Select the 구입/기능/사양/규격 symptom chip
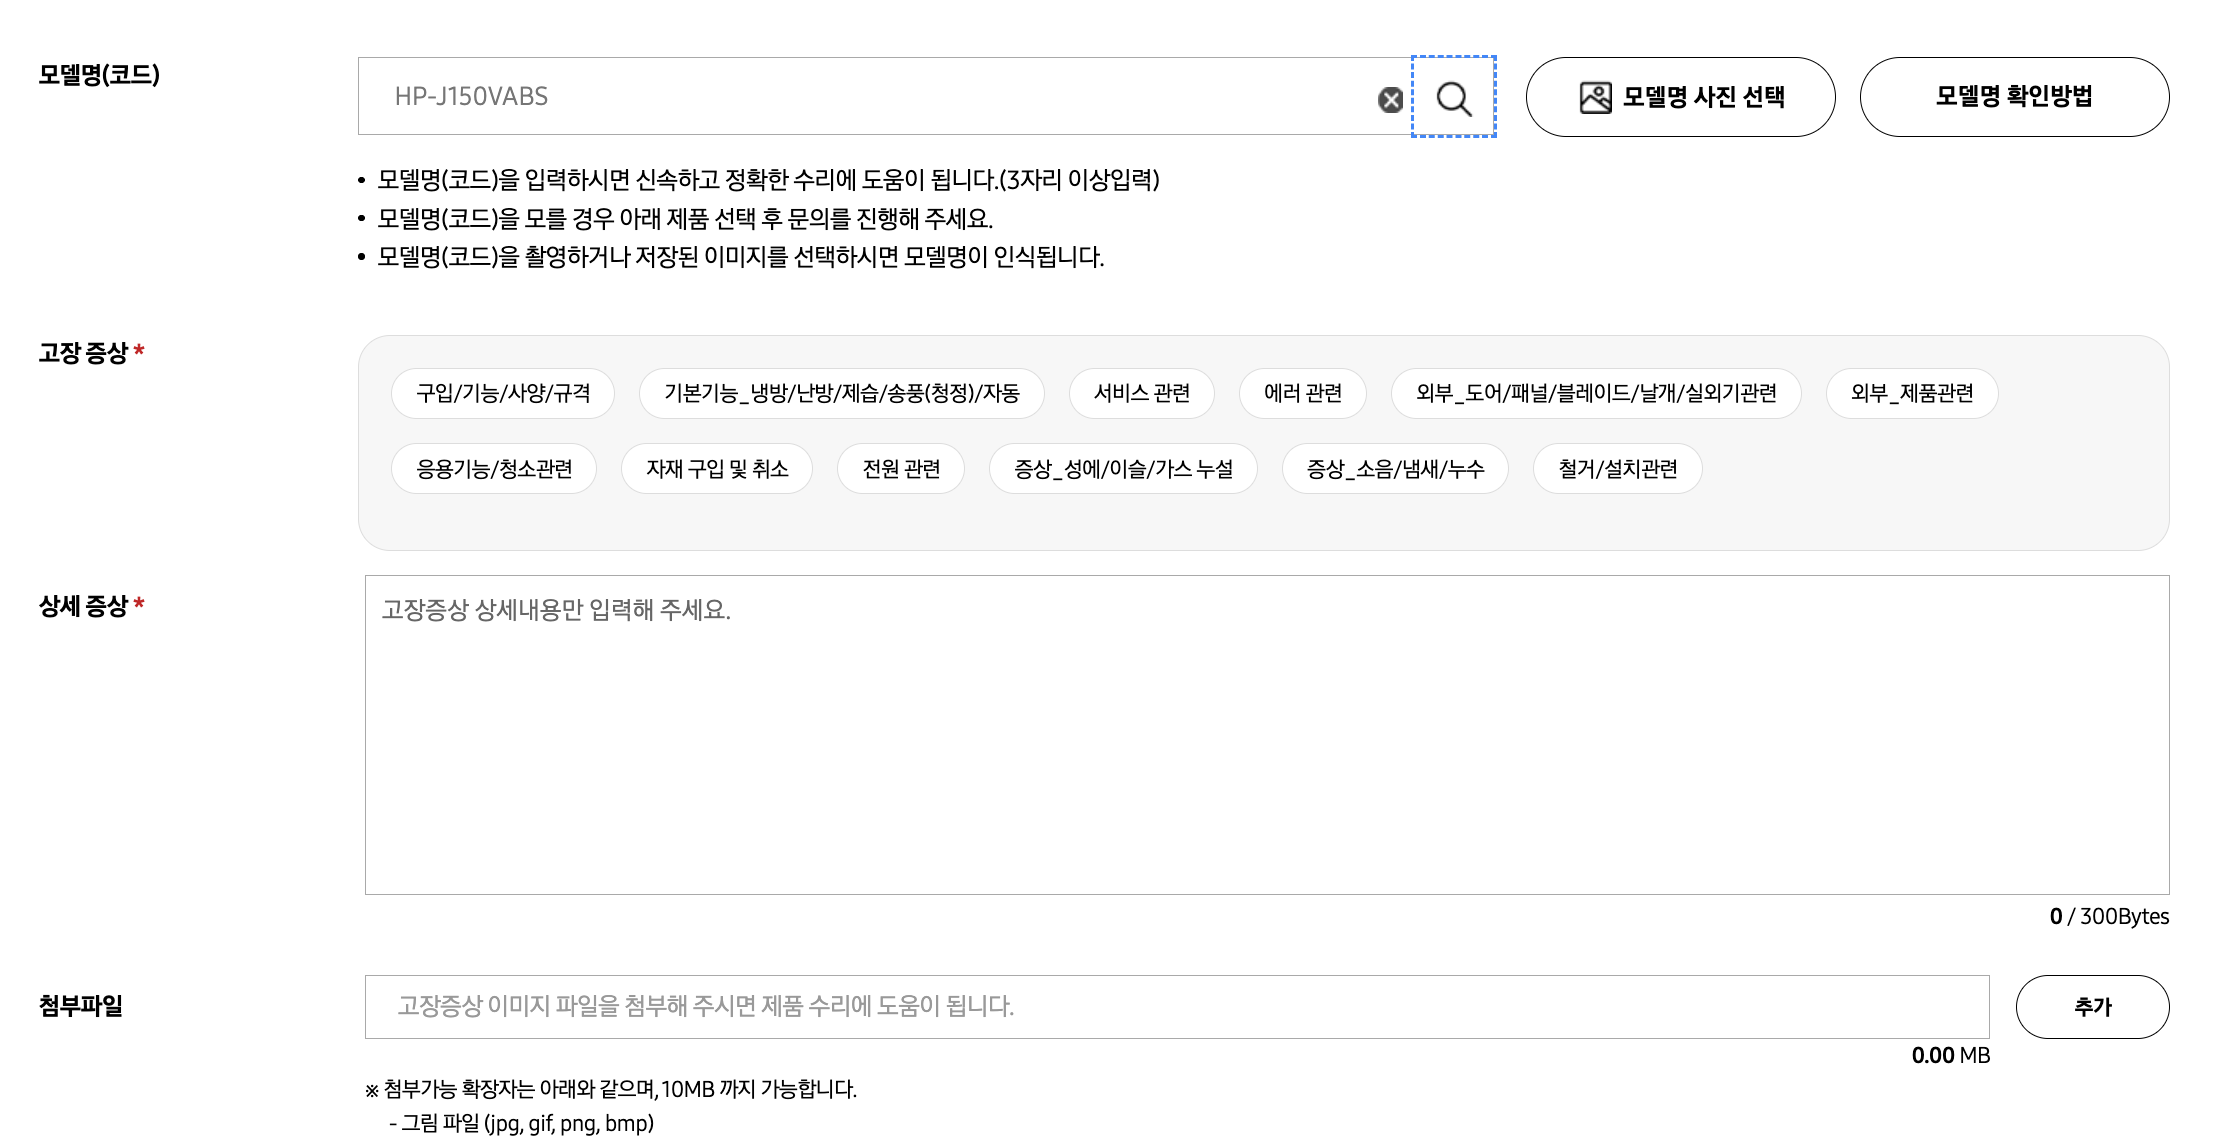The height and width of the screenshot is (1136, 2224). (503, 393)
